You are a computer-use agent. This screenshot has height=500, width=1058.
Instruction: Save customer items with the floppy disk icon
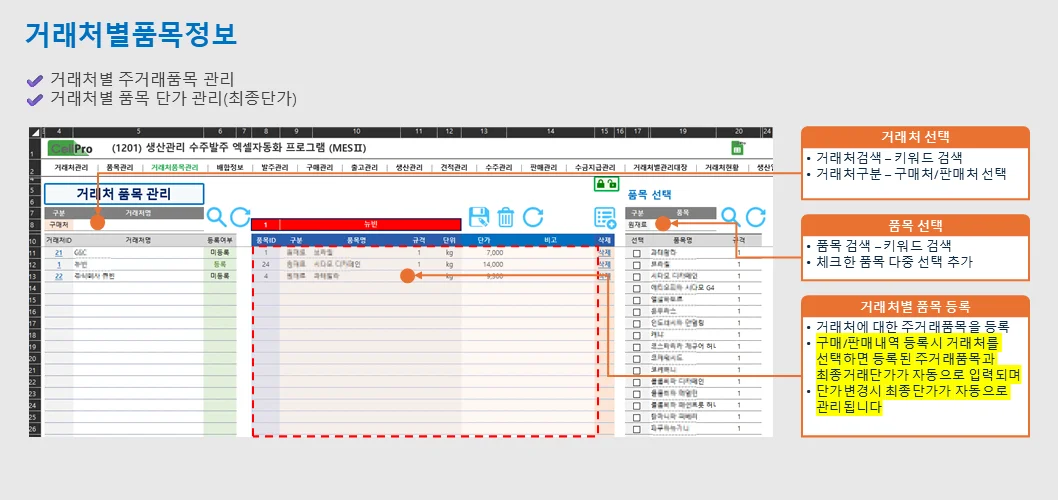[479, 217]
